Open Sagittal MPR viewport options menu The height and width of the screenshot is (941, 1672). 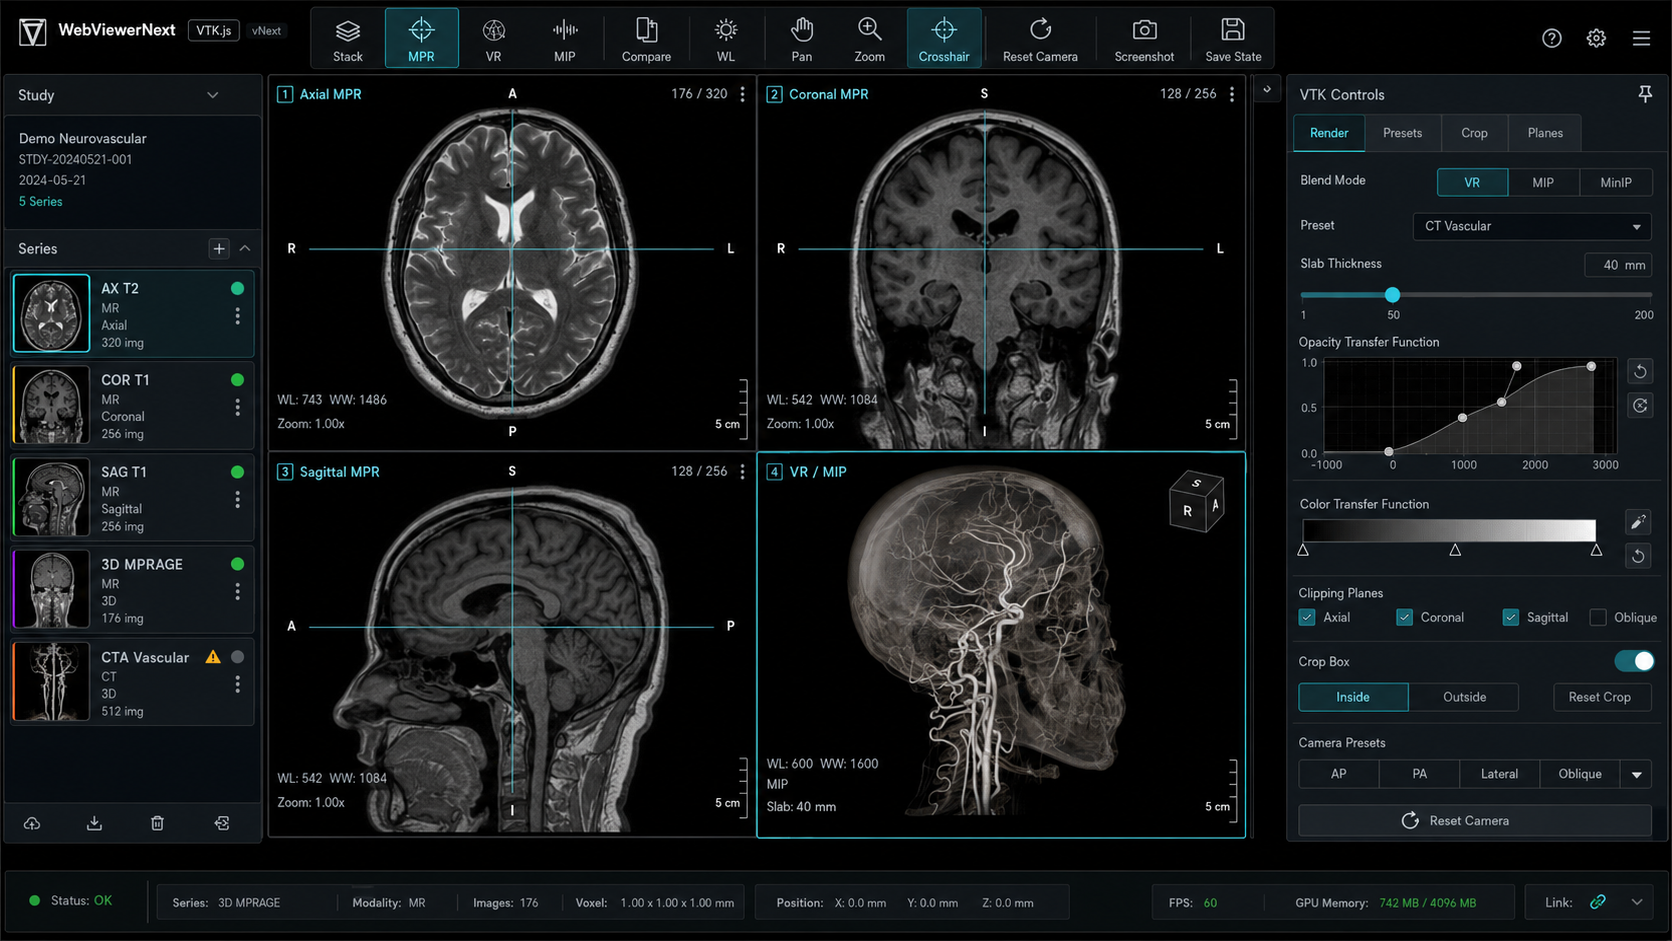[x=742, y=471]
